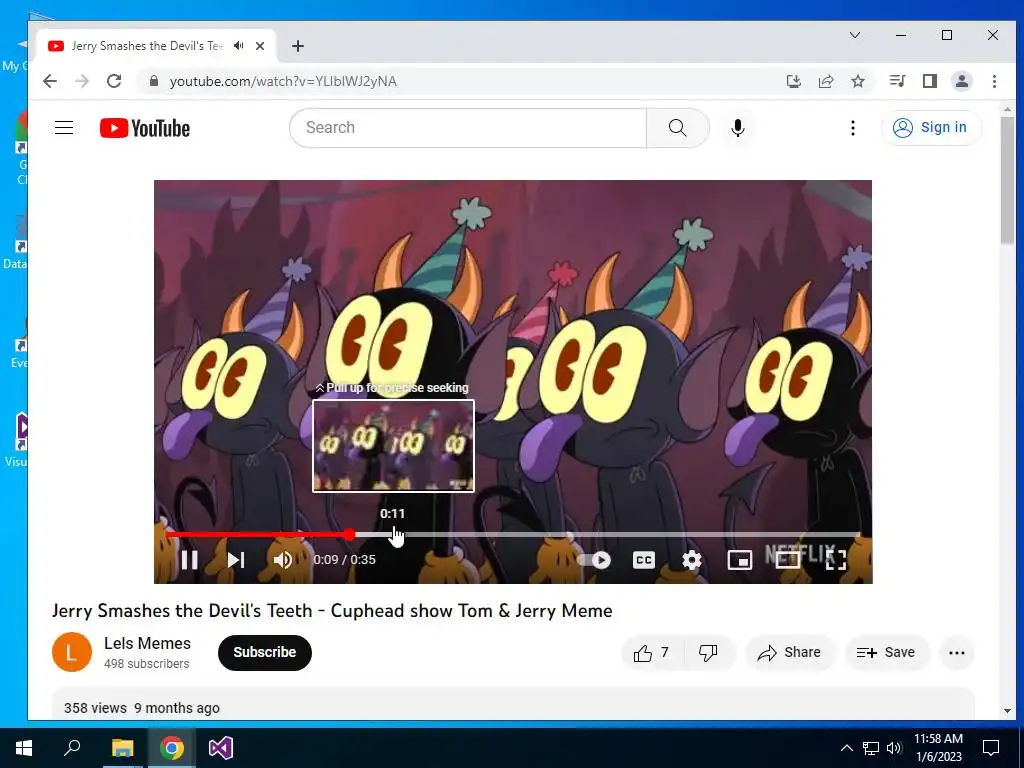Reload the YouTube page
1024x768 pixels.
click(x=114, y=81)
